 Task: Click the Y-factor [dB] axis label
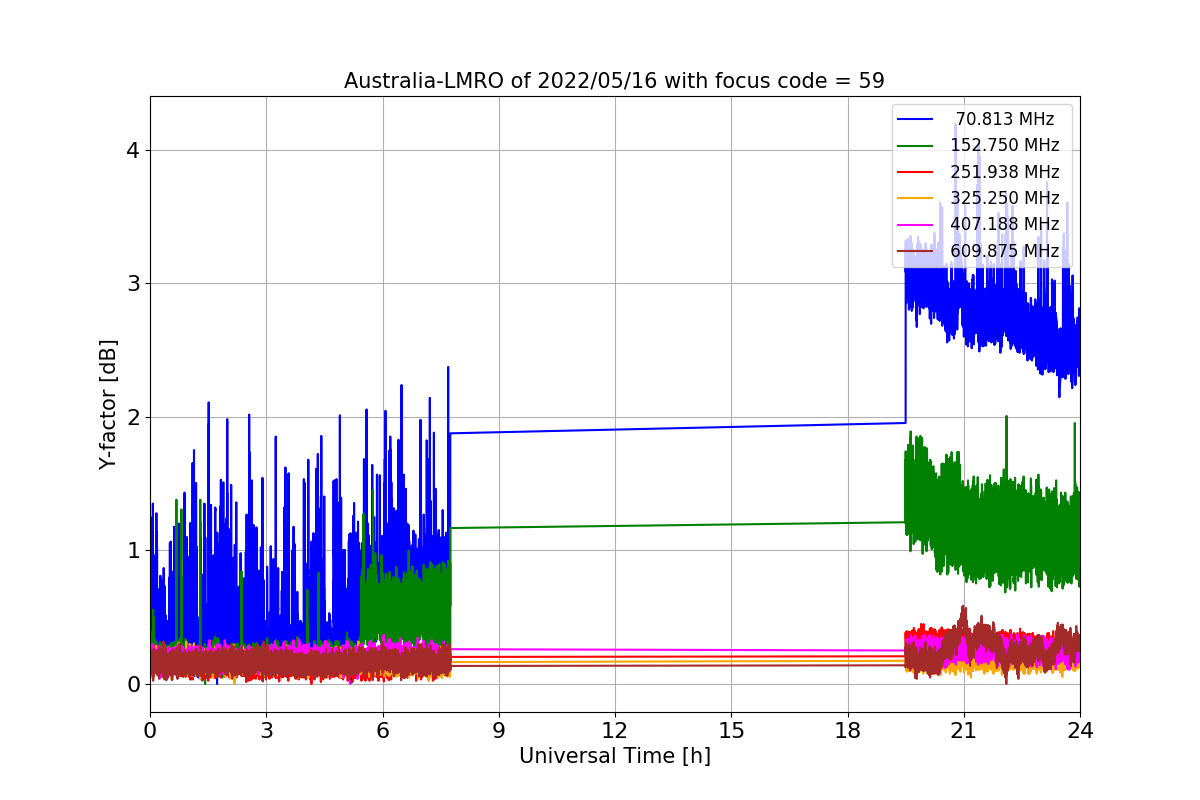[x=109, y=405]
